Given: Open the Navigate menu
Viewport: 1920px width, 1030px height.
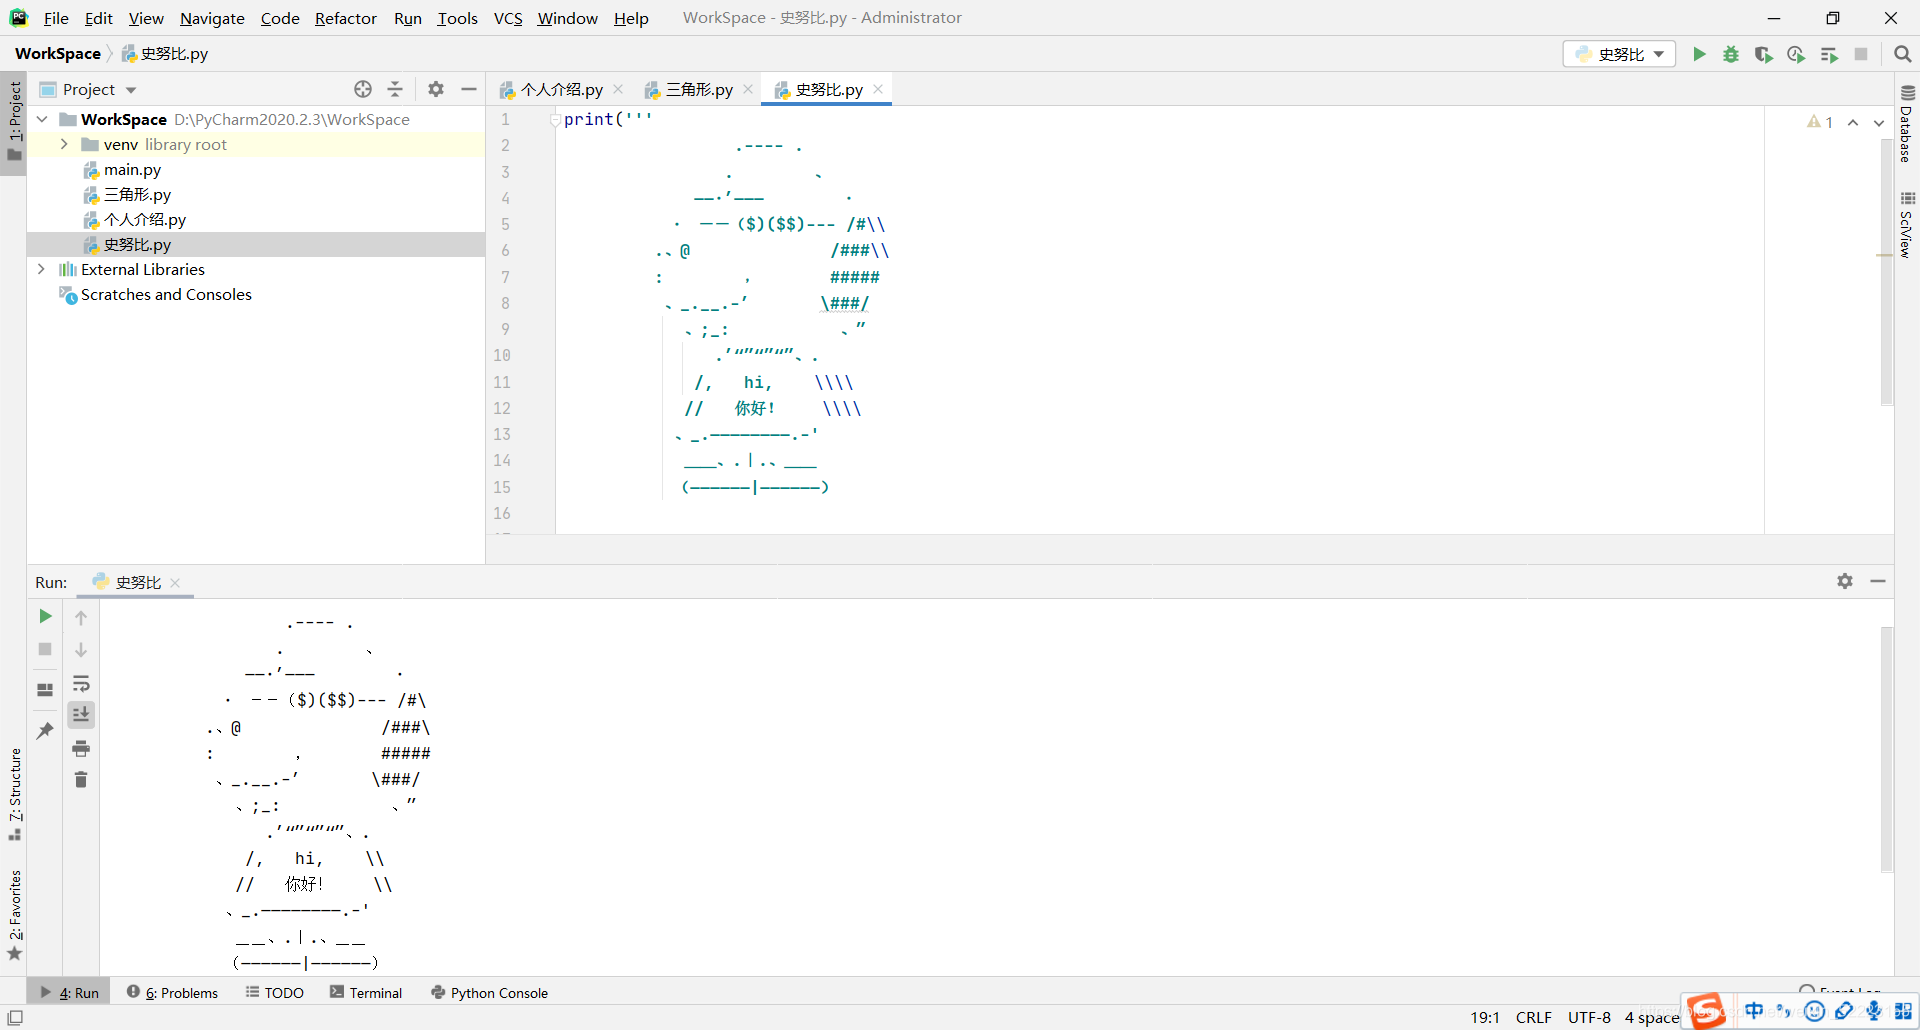Looking at the screenshot, I should pos(212,18).
